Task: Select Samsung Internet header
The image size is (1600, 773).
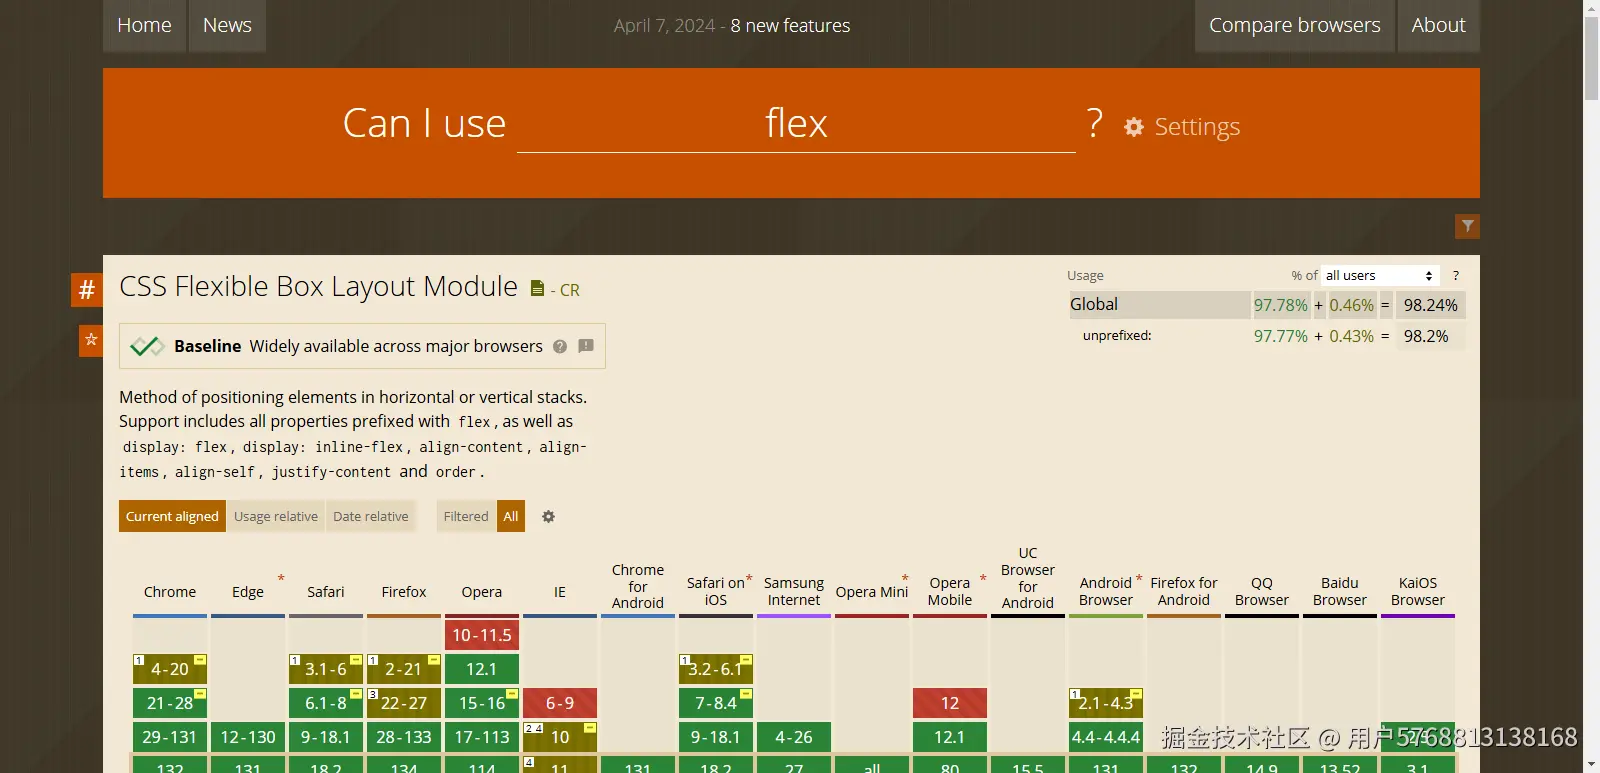Action: [x=794, y=591]
